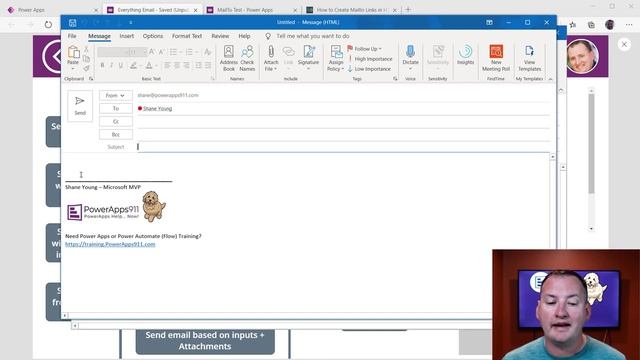Toggle Underline formatting
640x360 pixels.
(x=121, y=65)
